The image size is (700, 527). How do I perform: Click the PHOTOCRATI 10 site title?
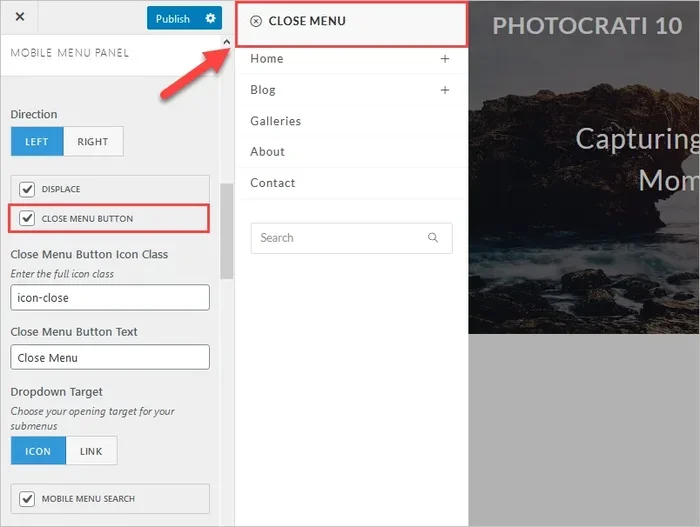pyautogui.click(x=587, y=25)
